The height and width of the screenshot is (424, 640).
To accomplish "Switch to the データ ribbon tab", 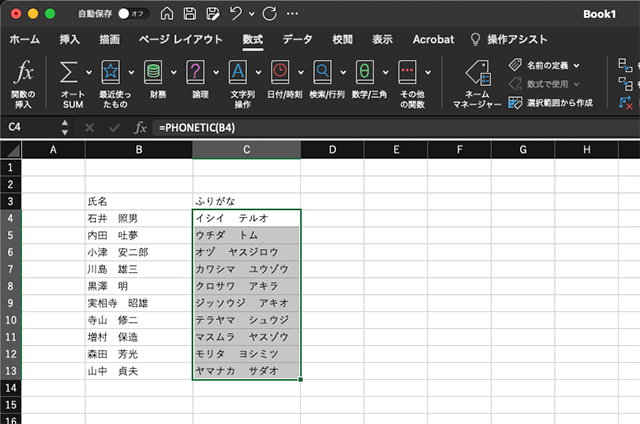I will (297, 39).
